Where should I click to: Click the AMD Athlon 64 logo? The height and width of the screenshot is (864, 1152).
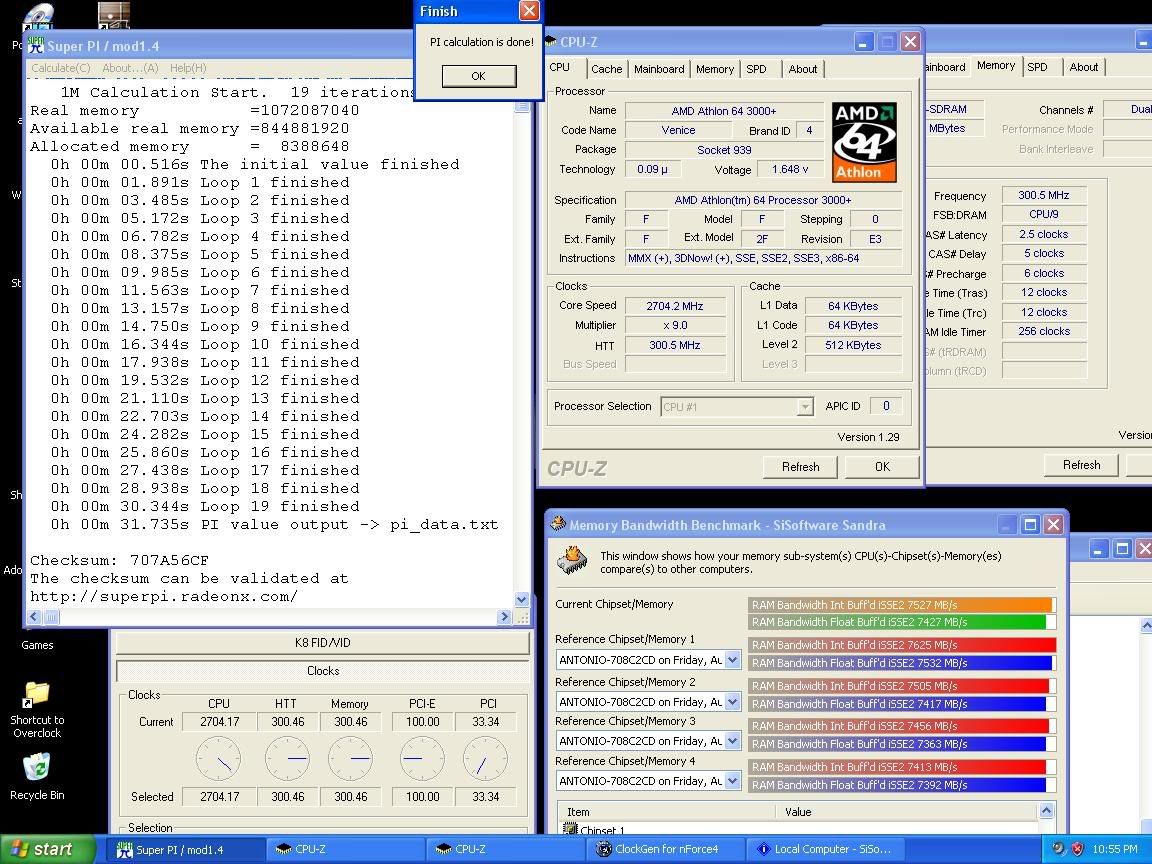tap(865, 141)
